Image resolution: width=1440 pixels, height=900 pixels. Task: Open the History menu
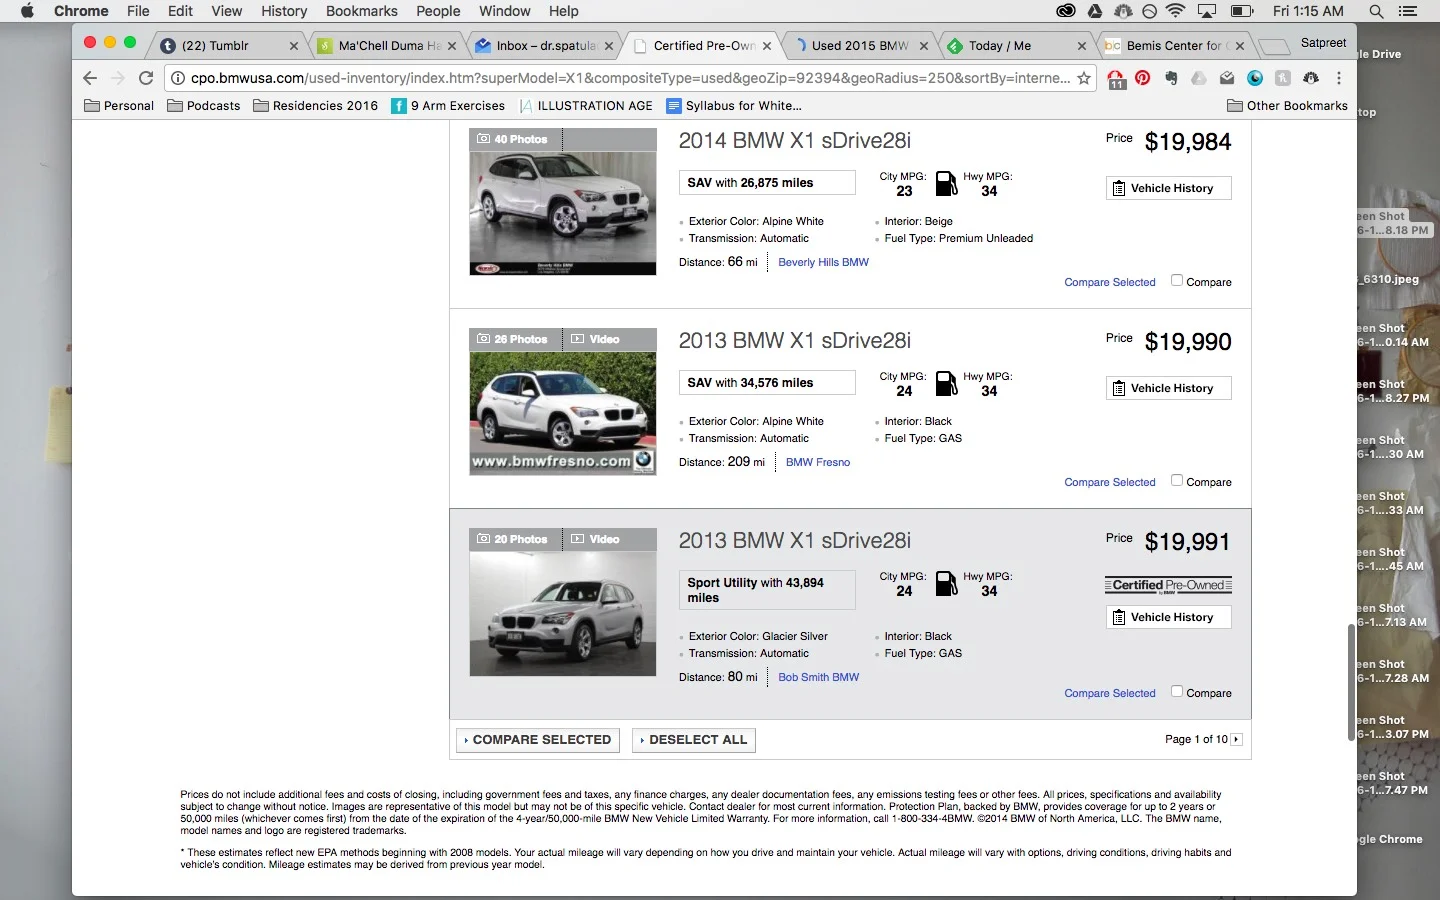[284, 11]
